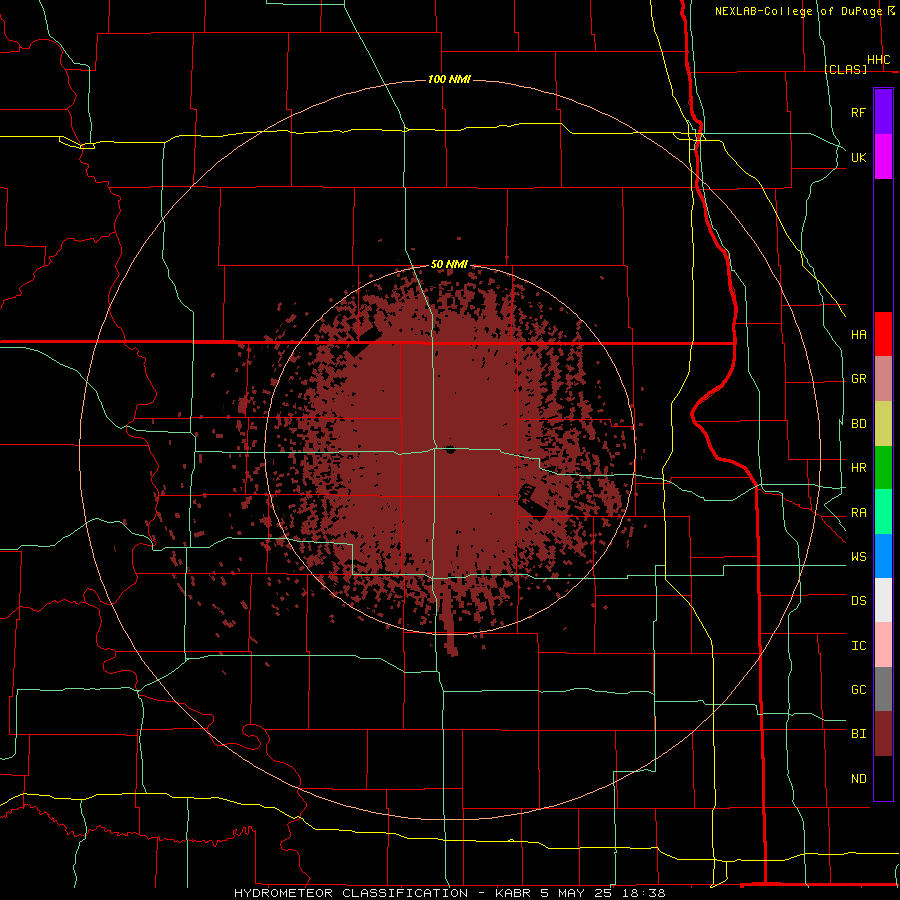Click the 'HR' legend label
This screenshot has width=900, height=900.
(859, 468)
